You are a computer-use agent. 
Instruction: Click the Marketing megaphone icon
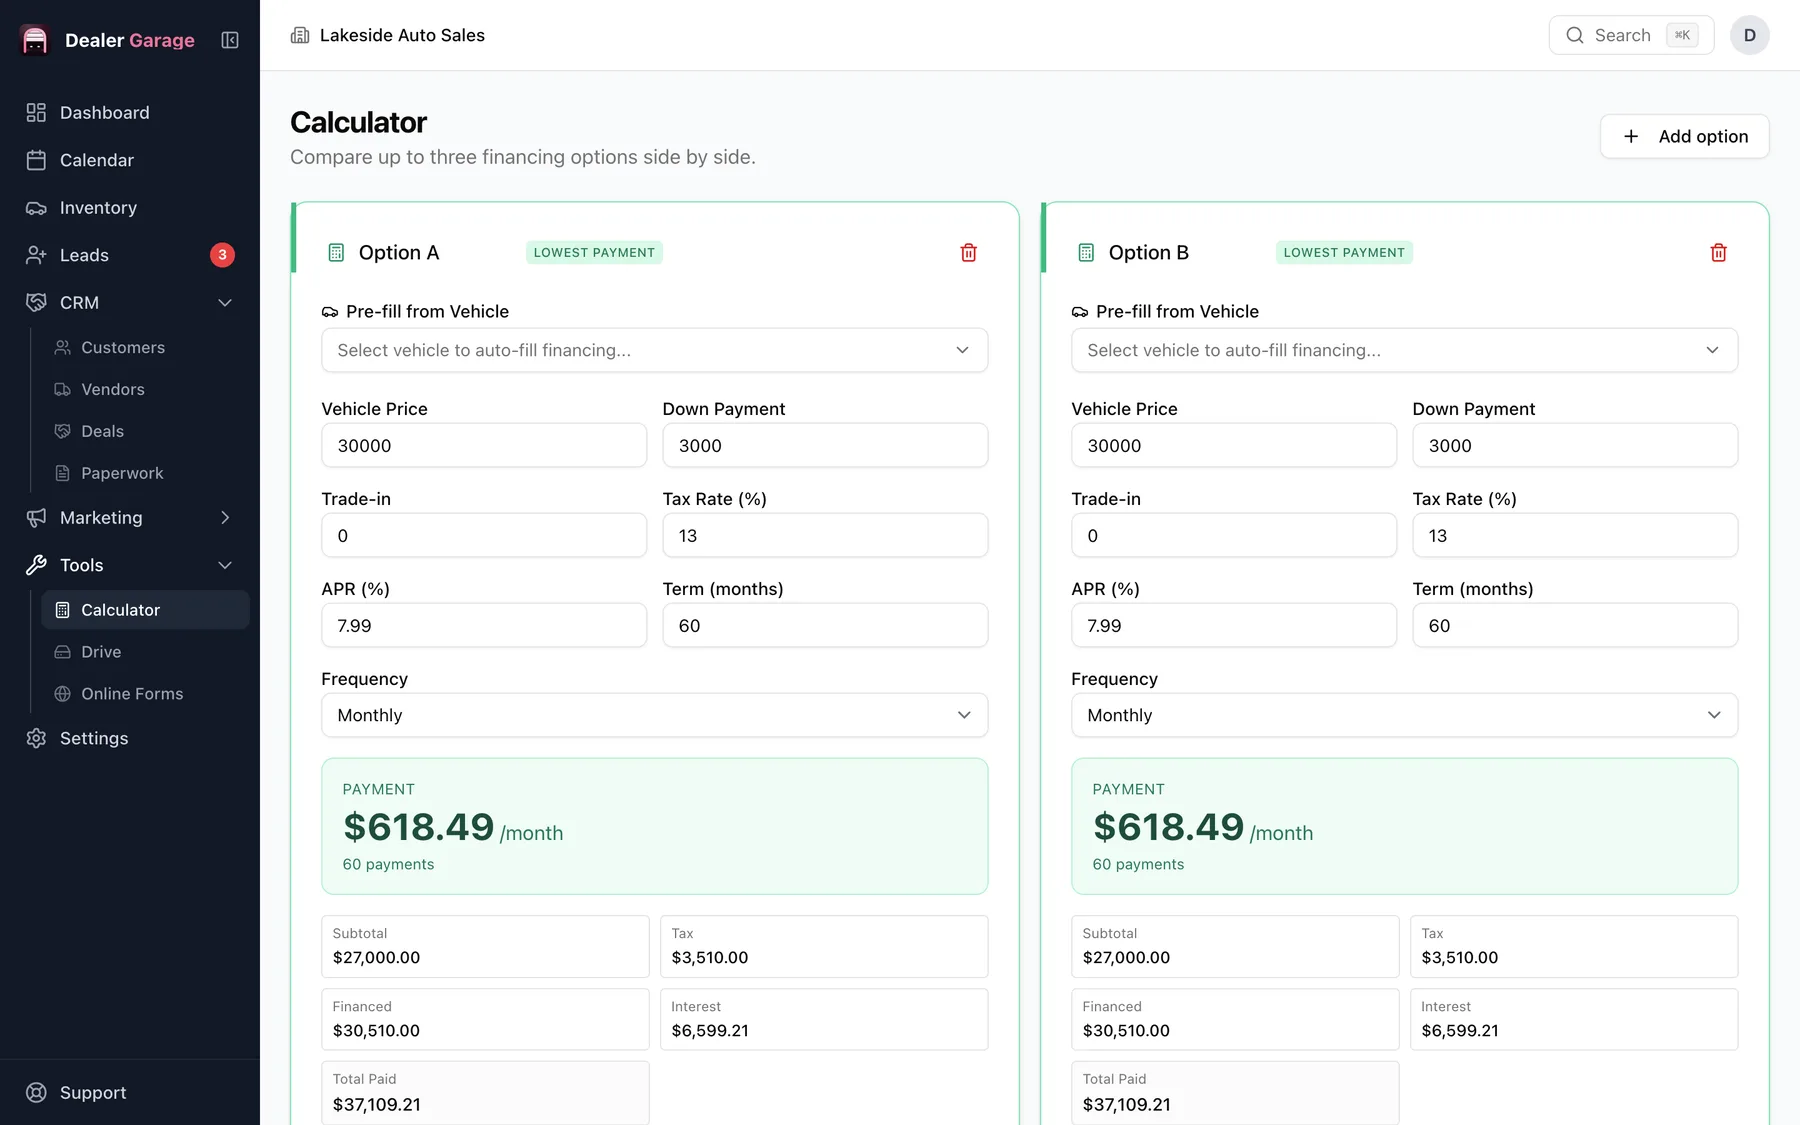[36, 518]
